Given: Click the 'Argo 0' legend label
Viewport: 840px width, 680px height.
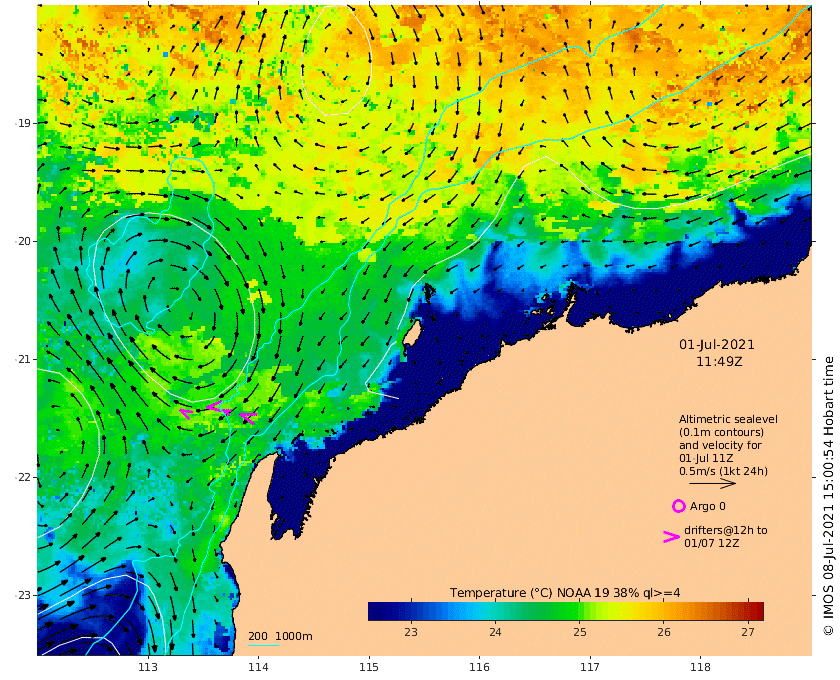Looking at the screenshot, I should coord(708,506).
